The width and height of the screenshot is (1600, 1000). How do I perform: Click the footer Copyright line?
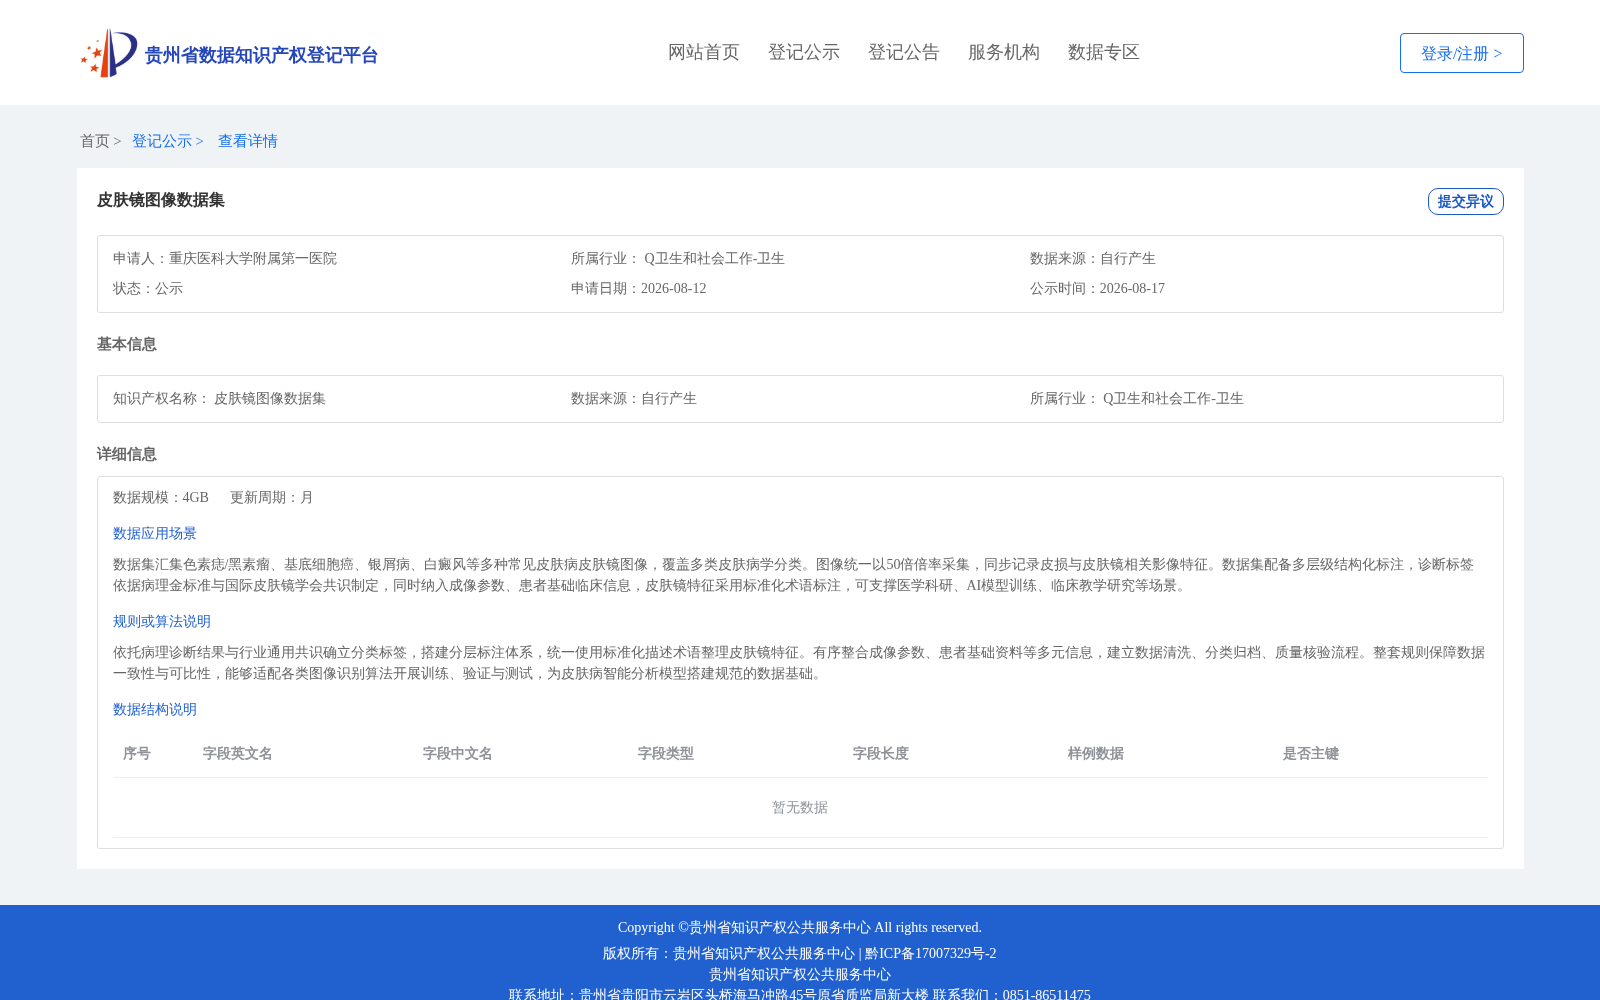click(800, 927)
